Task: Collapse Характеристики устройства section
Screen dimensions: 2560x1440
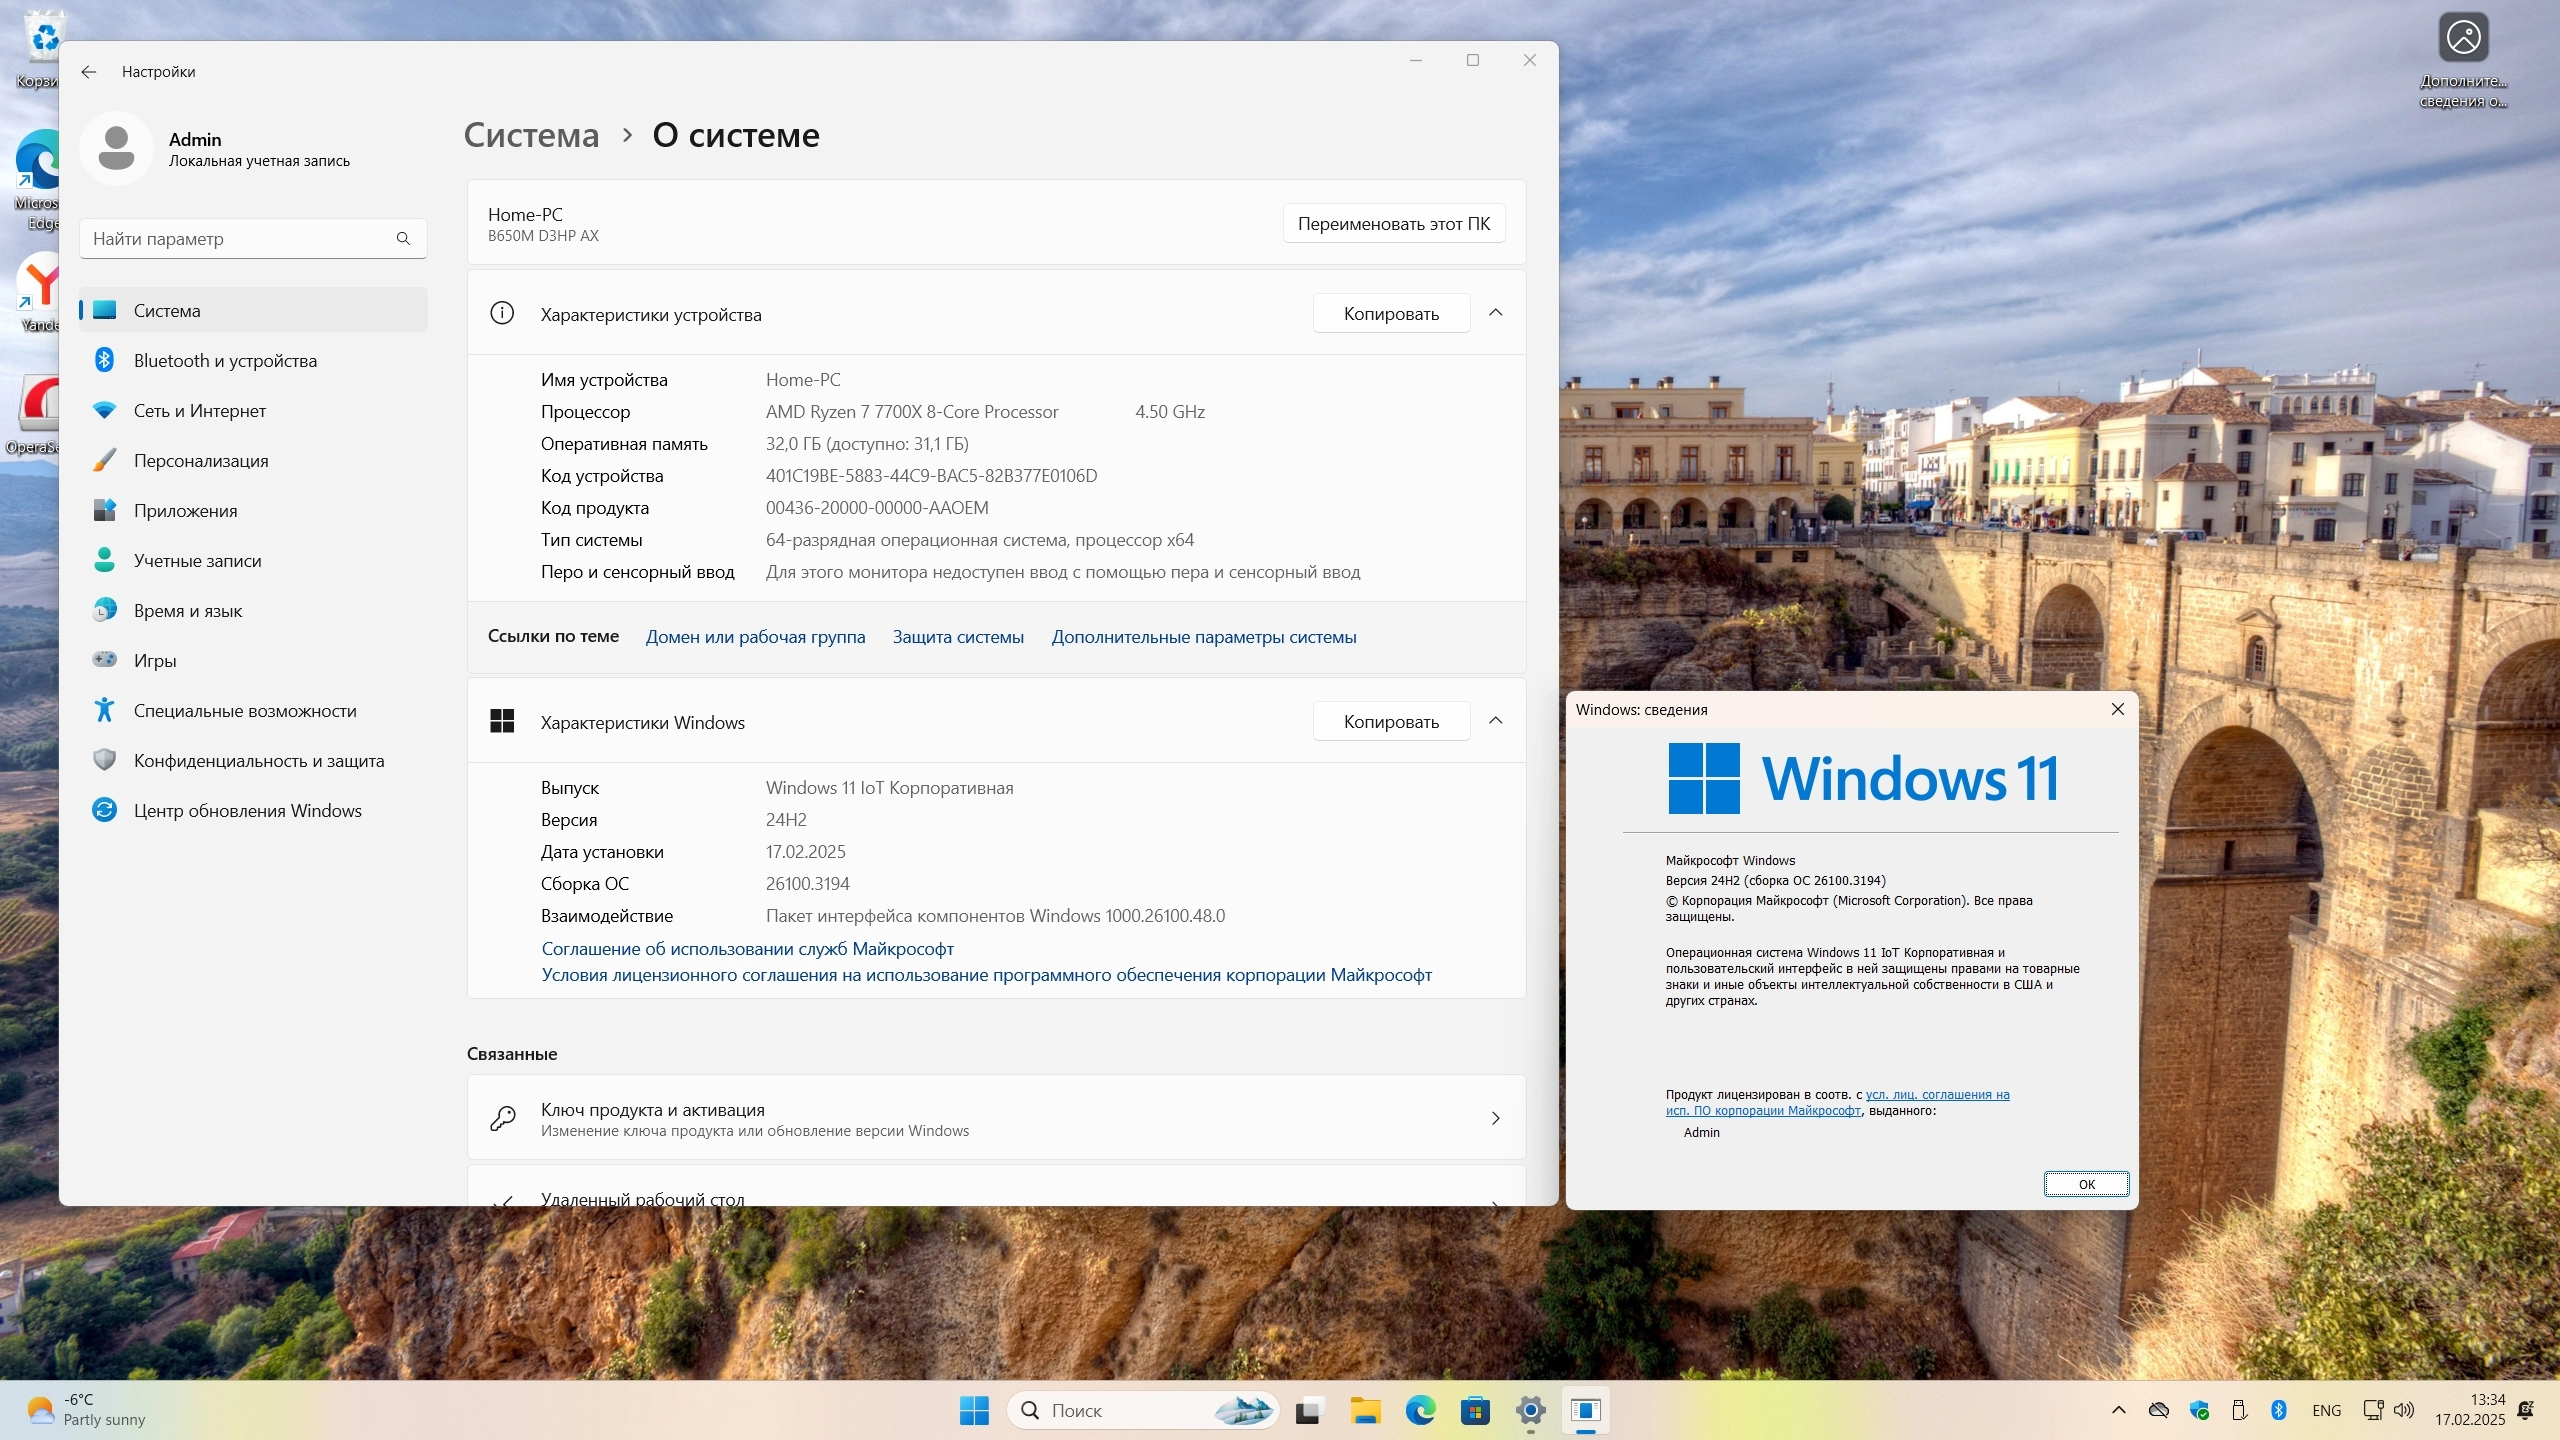Action: coord(1495,313)
